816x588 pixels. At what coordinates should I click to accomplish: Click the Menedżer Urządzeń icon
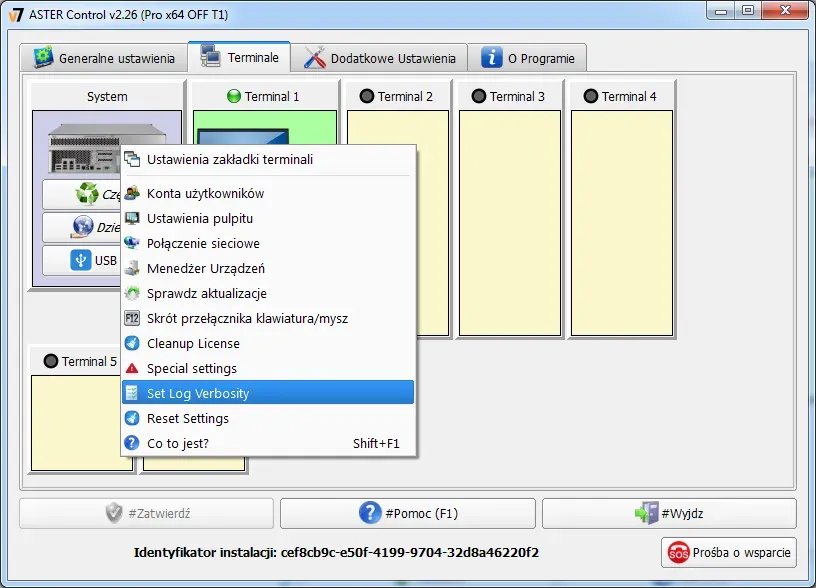pyautogui.click(x=132, y=268)
